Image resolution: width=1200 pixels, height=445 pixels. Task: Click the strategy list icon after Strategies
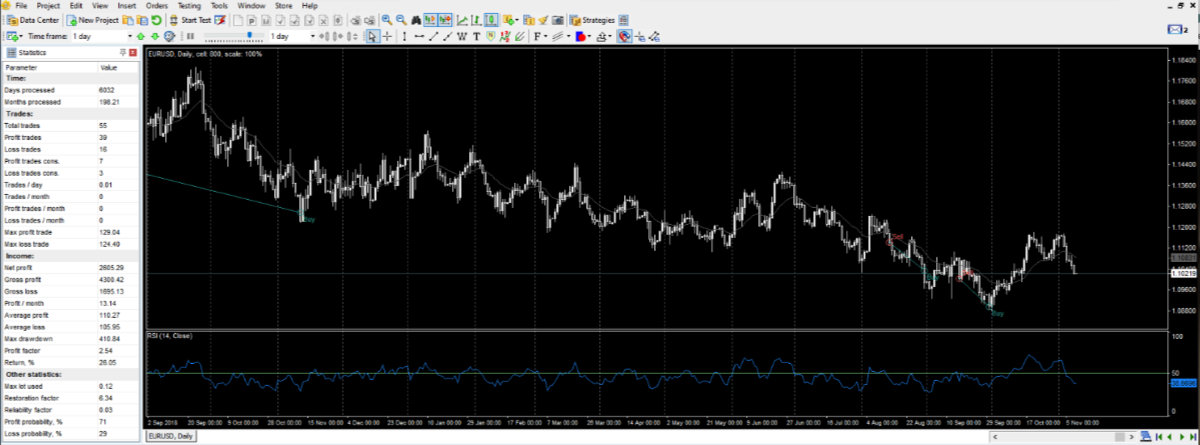[x=625, y=20]
